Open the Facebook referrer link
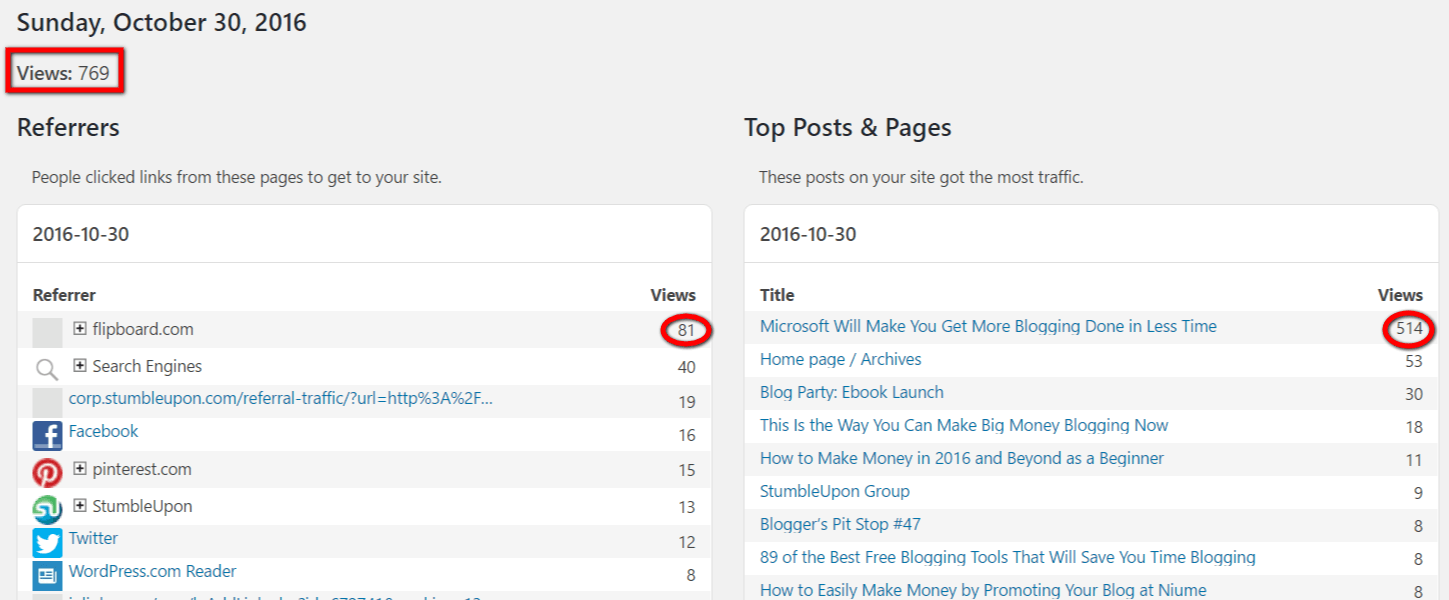This screenshot has width=1449, height=600. [103, 432]
